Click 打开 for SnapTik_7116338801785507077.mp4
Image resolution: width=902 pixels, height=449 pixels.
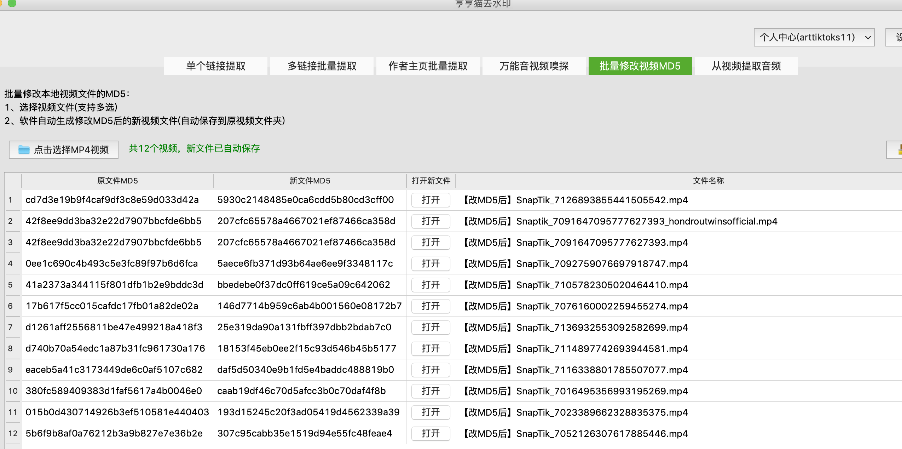click(x=431, y=370)
